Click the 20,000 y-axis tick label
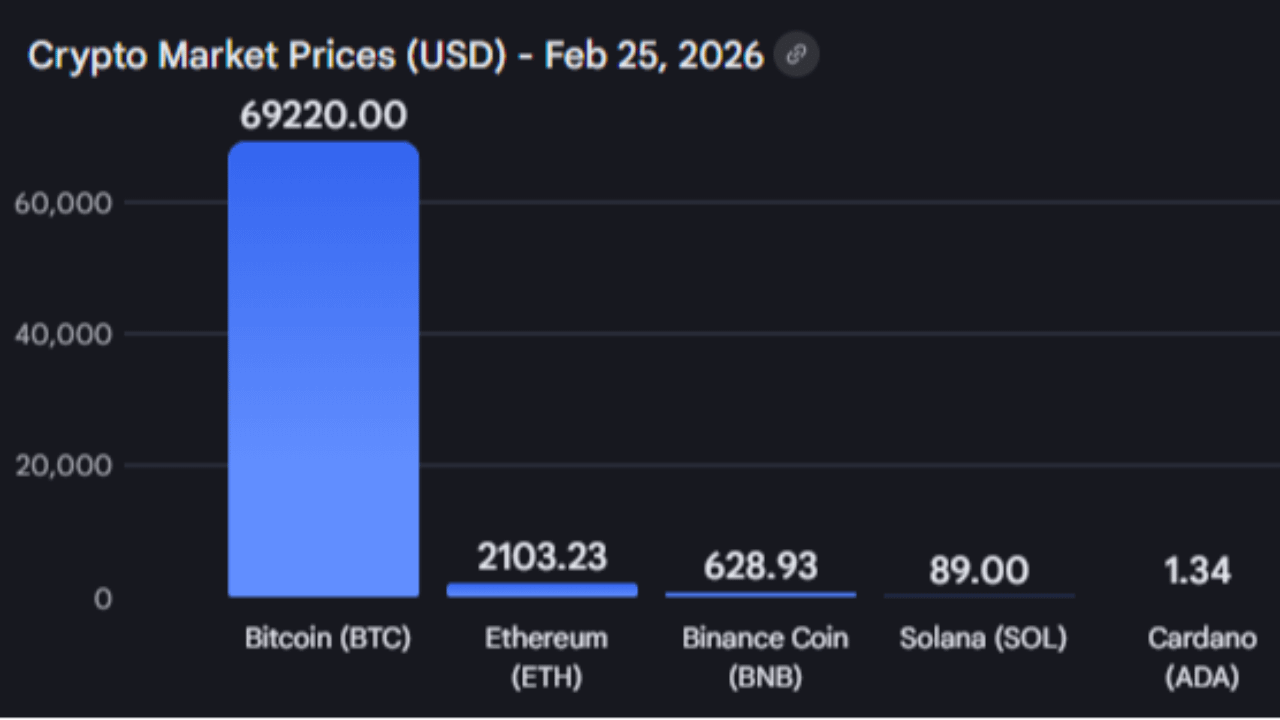 point(63,466)
